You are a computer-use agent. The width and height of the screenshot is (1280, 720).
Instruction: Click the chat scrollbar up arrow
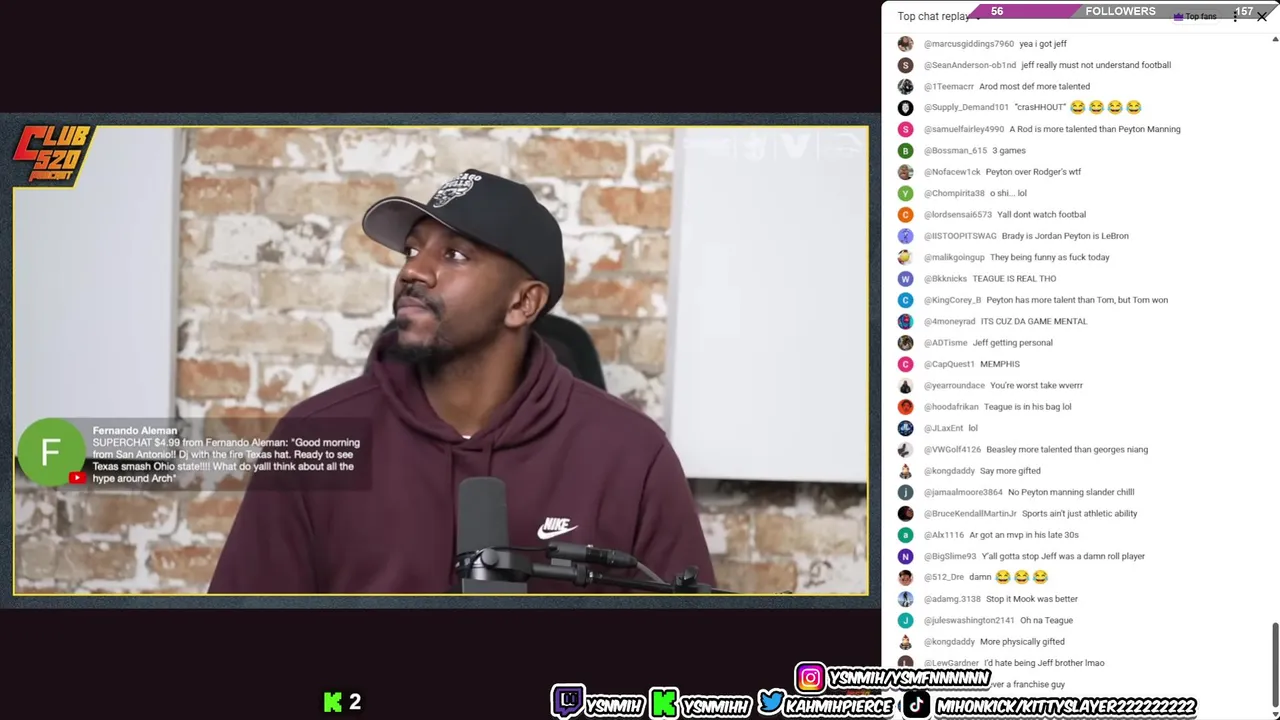coord(1275,40)
